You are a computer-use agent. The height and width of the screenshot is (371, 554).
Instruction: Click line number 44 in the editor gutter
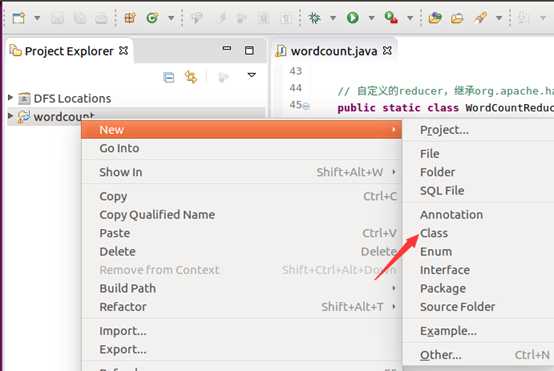(x=295, y=88)
